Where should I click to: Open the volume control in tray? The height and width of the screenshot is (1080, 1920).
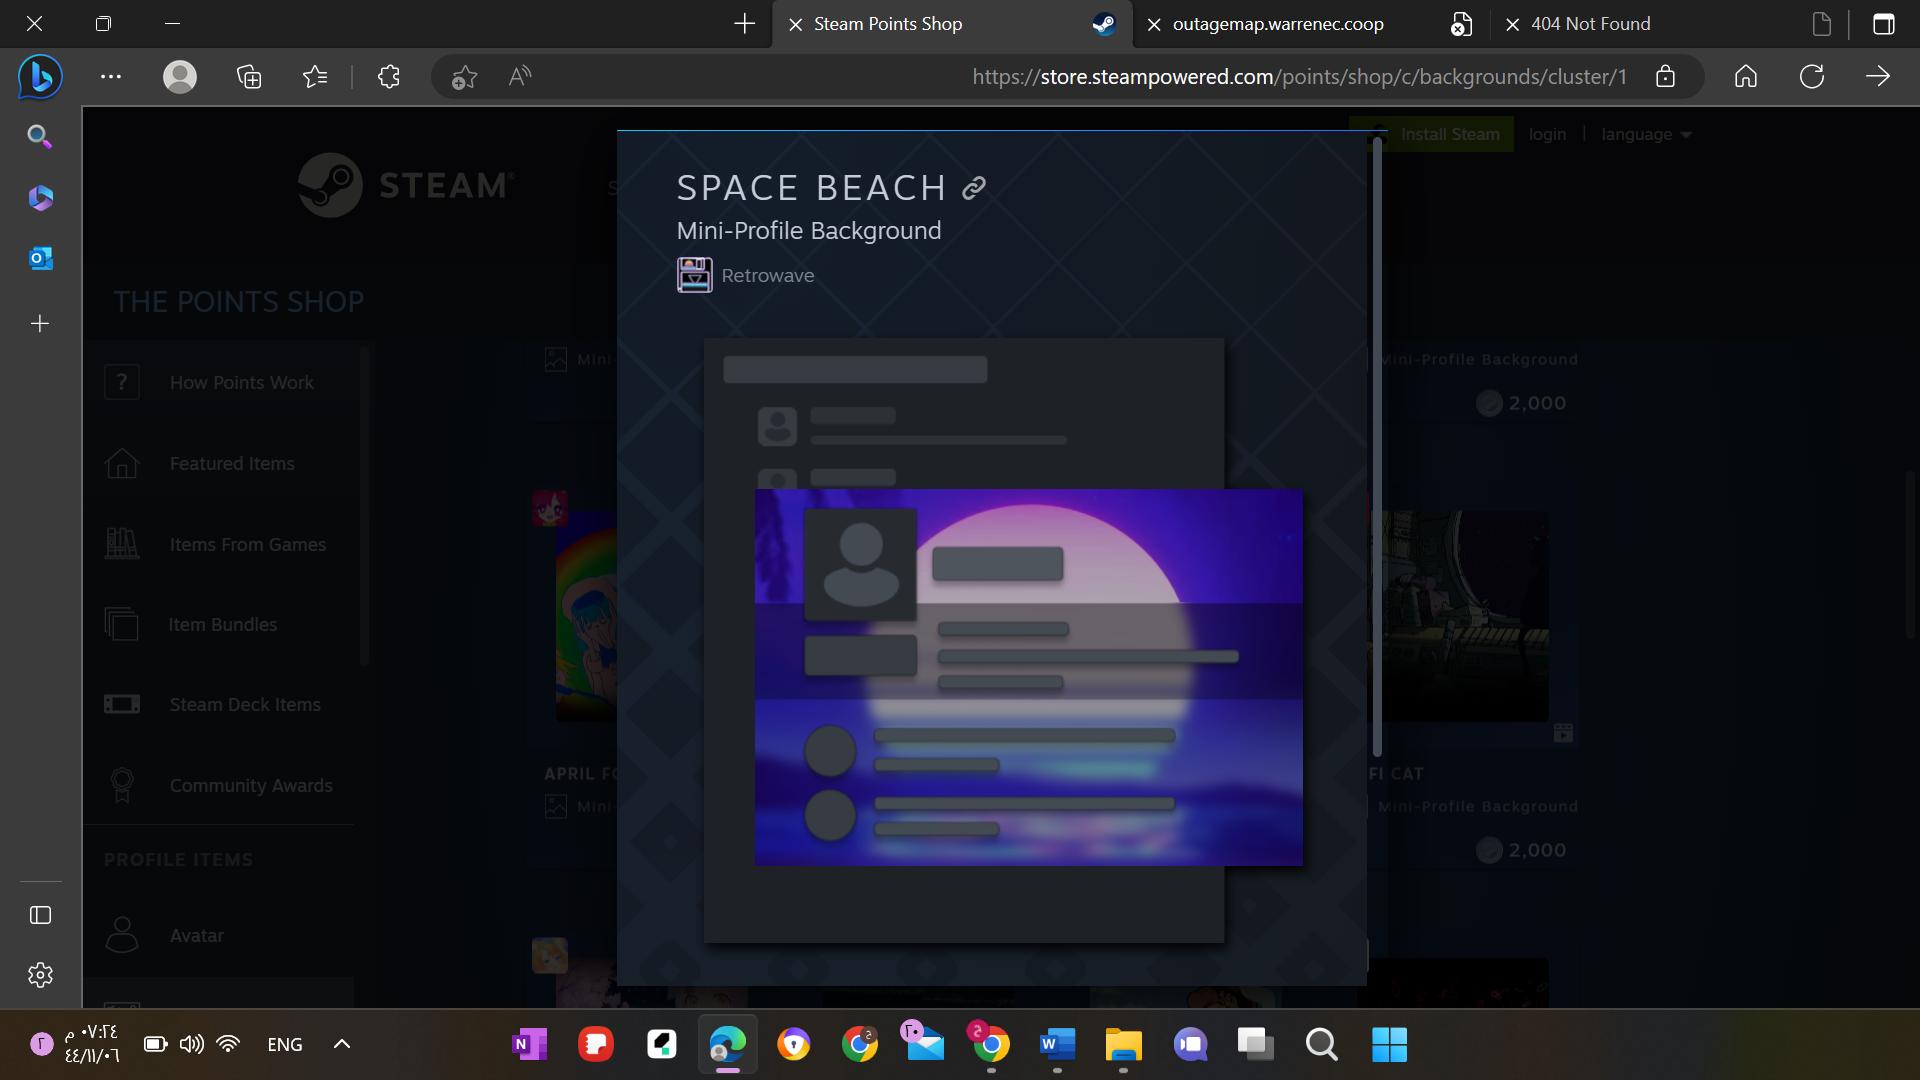tap(191, 1044)
